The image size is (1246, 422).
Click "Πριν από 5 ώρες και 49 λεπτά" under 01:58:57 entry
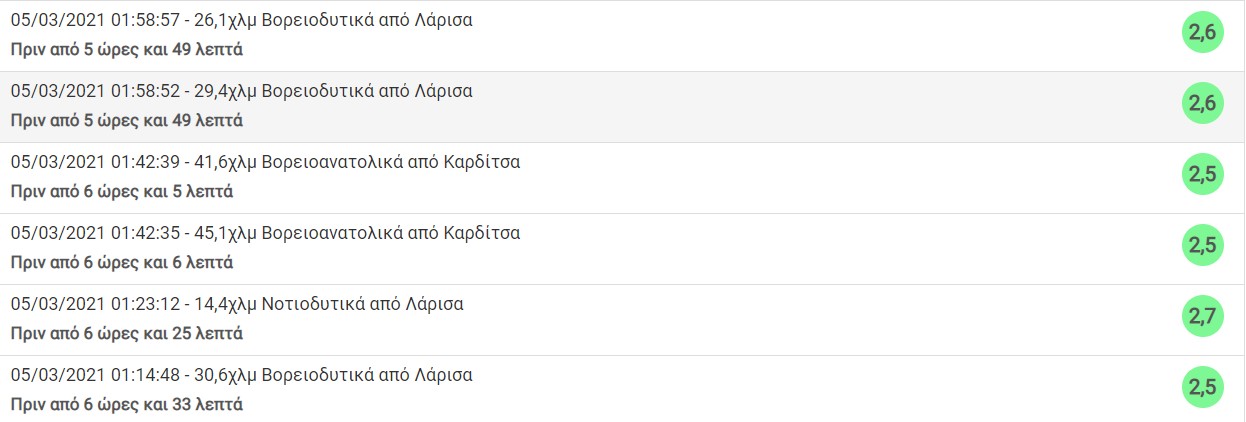click(127, 49)
